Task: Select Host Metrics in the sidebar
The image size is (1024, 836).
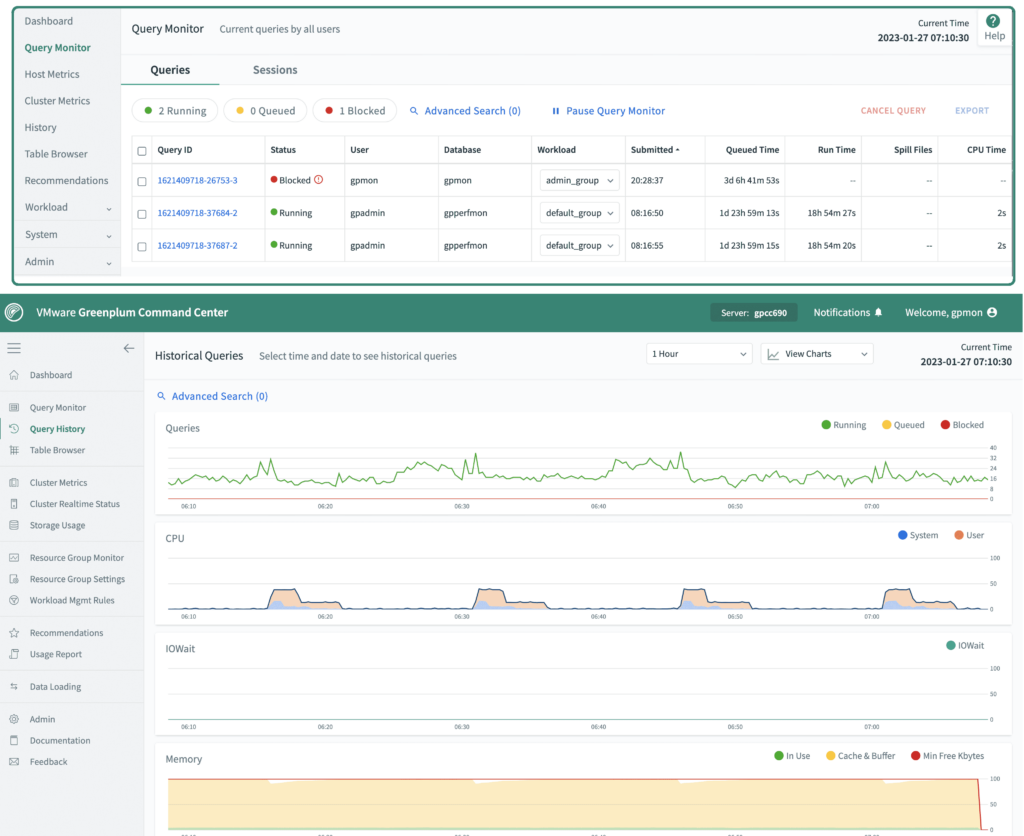Action: pos(53,74)
